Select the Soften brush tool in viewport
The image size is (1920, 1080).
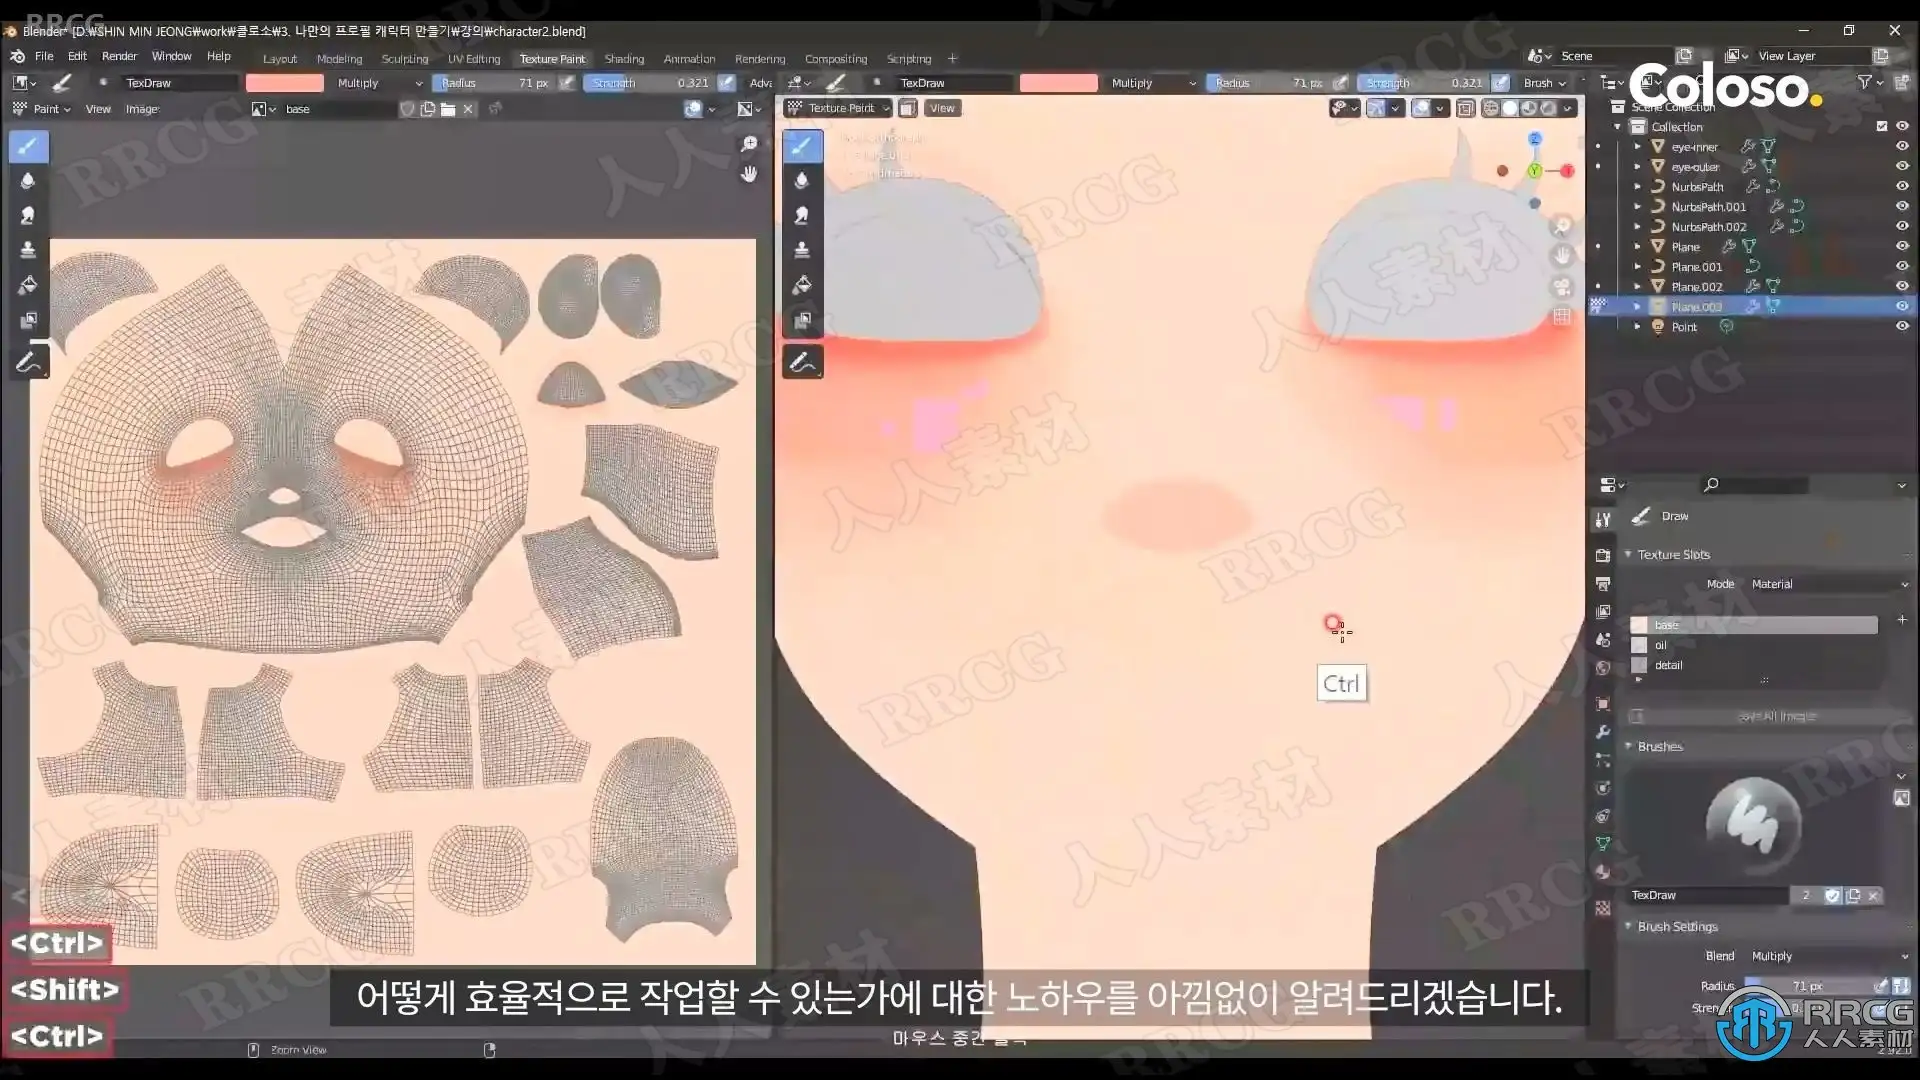coord(801,181)
